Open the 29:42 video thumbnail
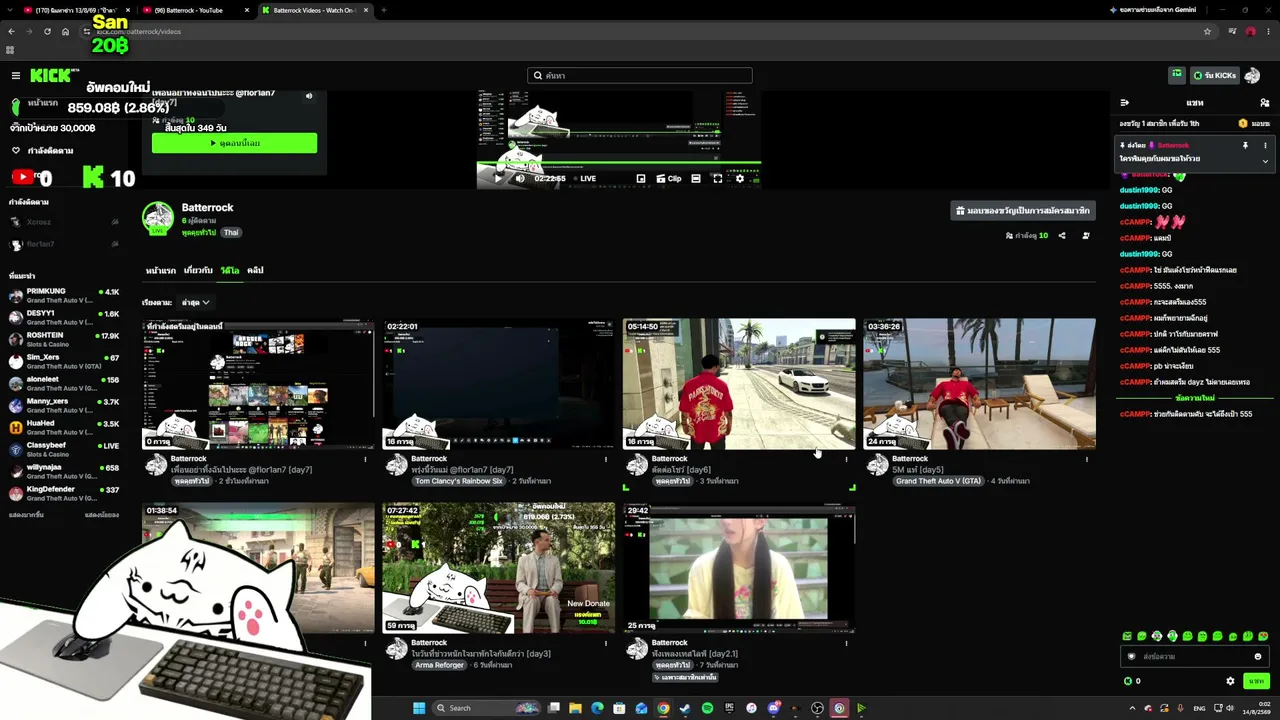This screenshot has width=1280, height=720. click(x=739, y=568)
